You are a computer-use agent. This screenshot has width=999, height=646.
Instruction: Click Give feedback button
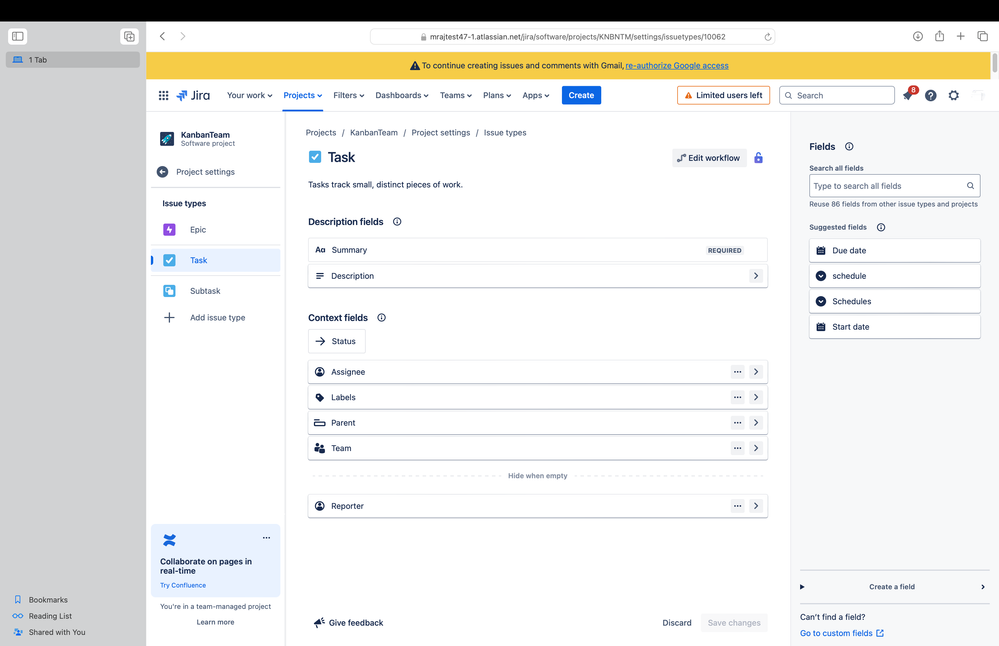349,623
